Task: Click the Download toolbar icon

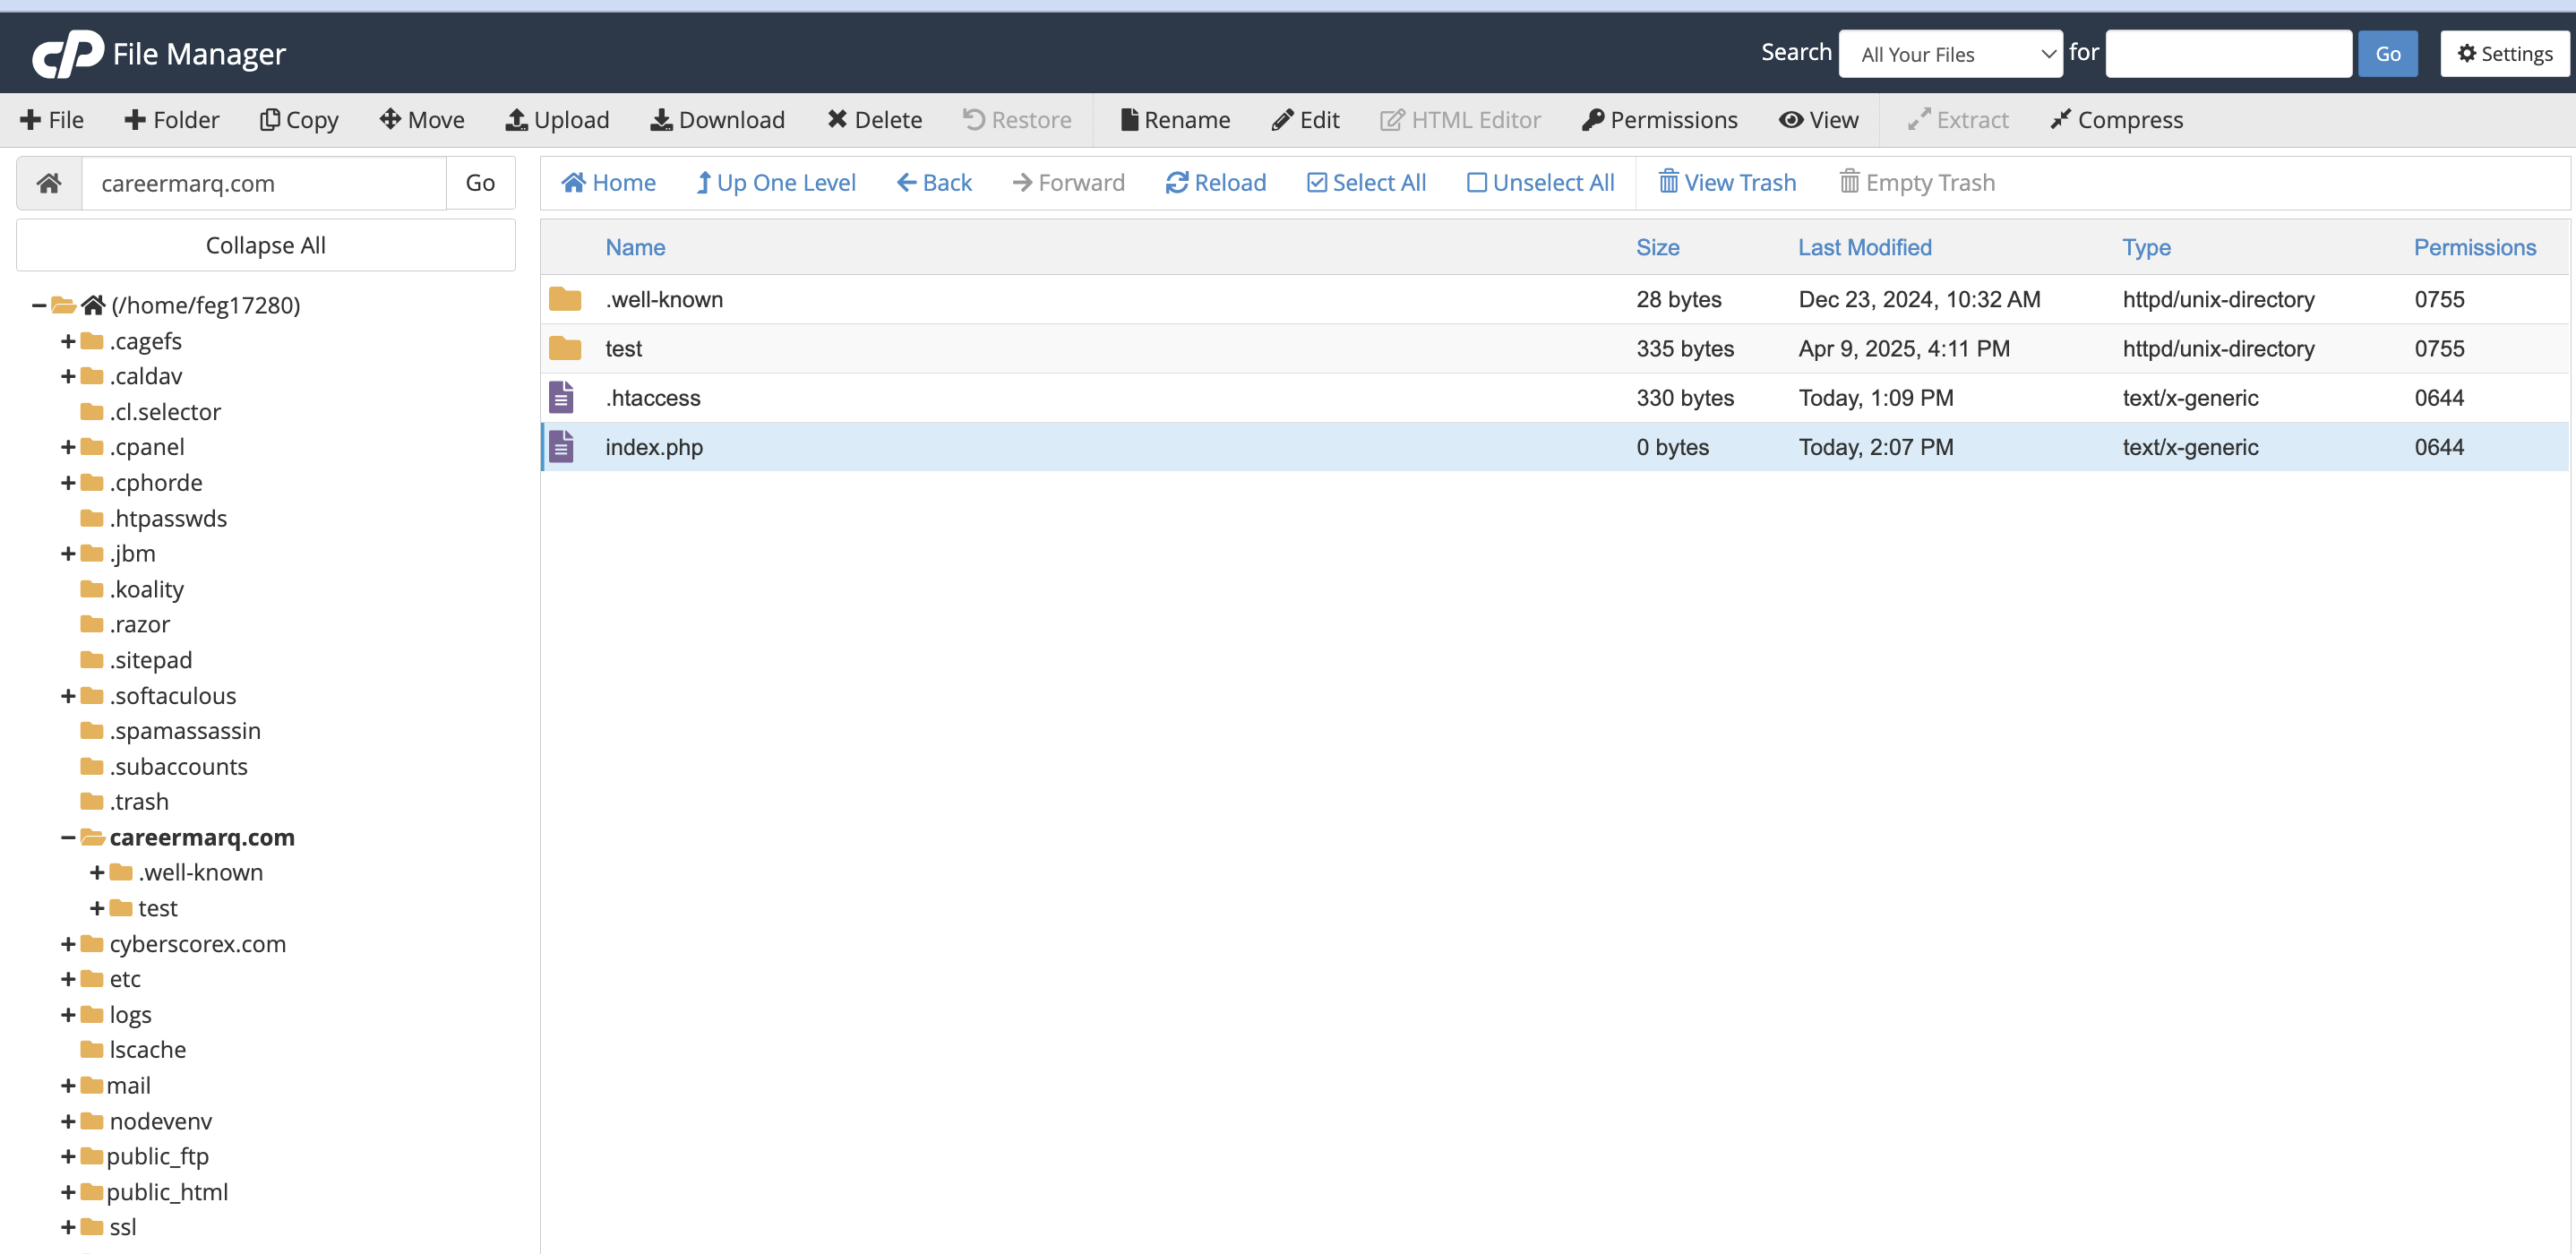Action: click(x=661, y=120)
